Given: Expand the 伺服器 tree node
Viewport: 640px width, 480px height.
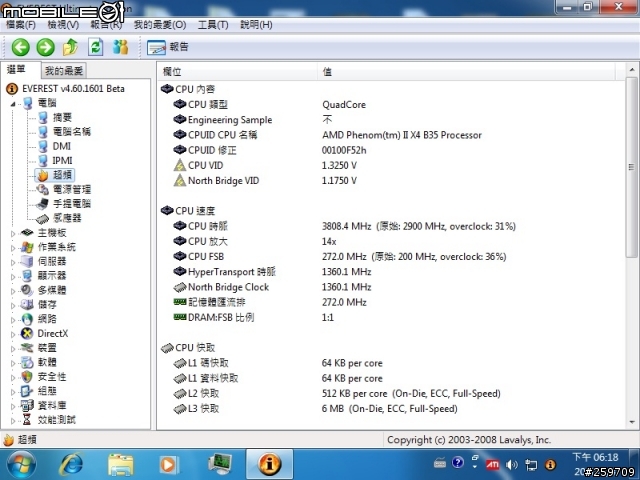Looking at the screenshot, I should pos(13,262).
